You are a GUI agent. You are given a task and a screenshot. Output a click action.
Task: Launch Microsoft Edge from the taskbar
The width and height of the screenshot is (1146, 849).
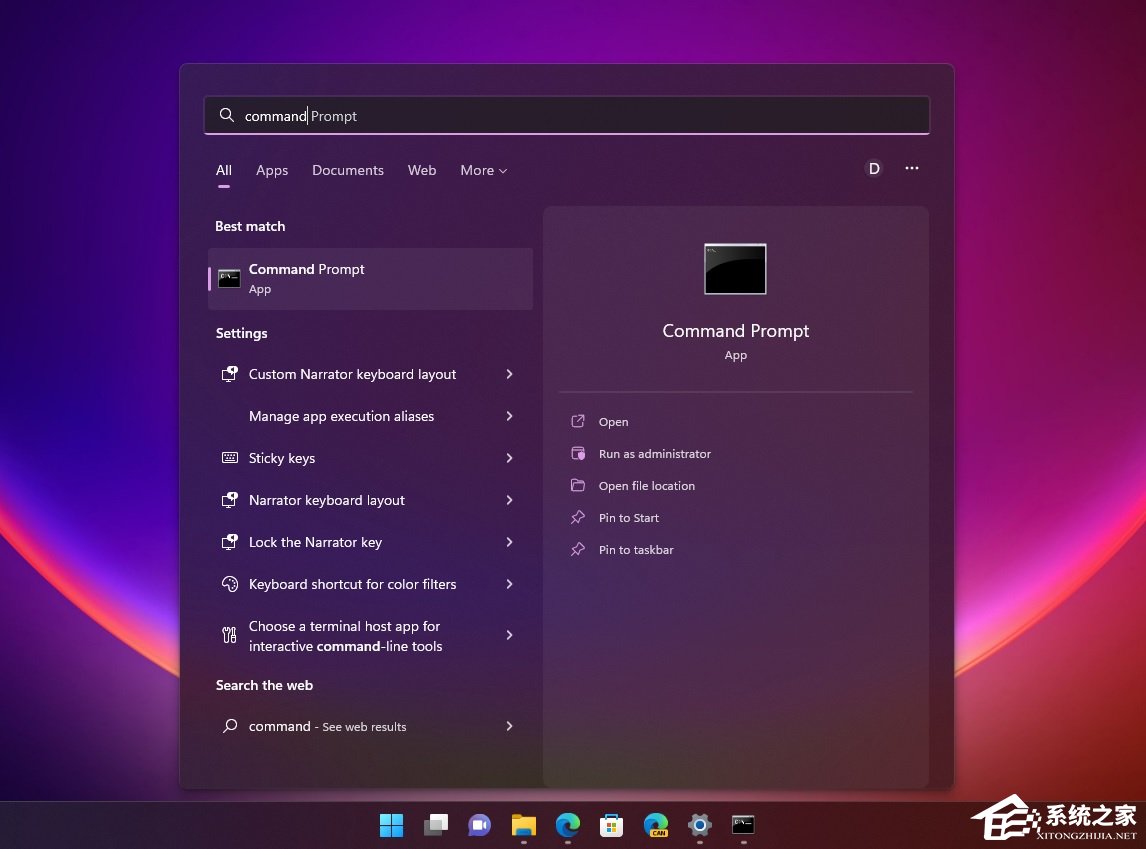click(568, 825)
